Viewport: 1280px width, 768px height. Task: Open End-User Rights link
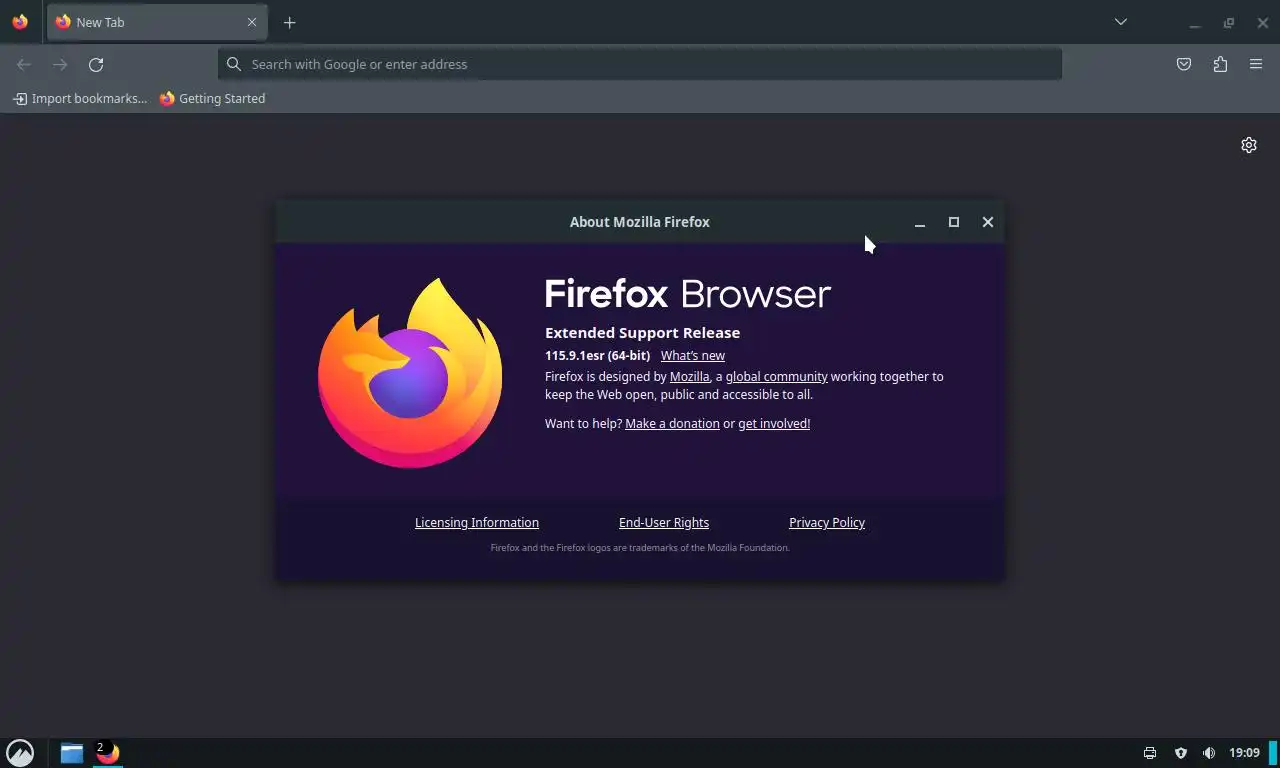pos(664,523)
